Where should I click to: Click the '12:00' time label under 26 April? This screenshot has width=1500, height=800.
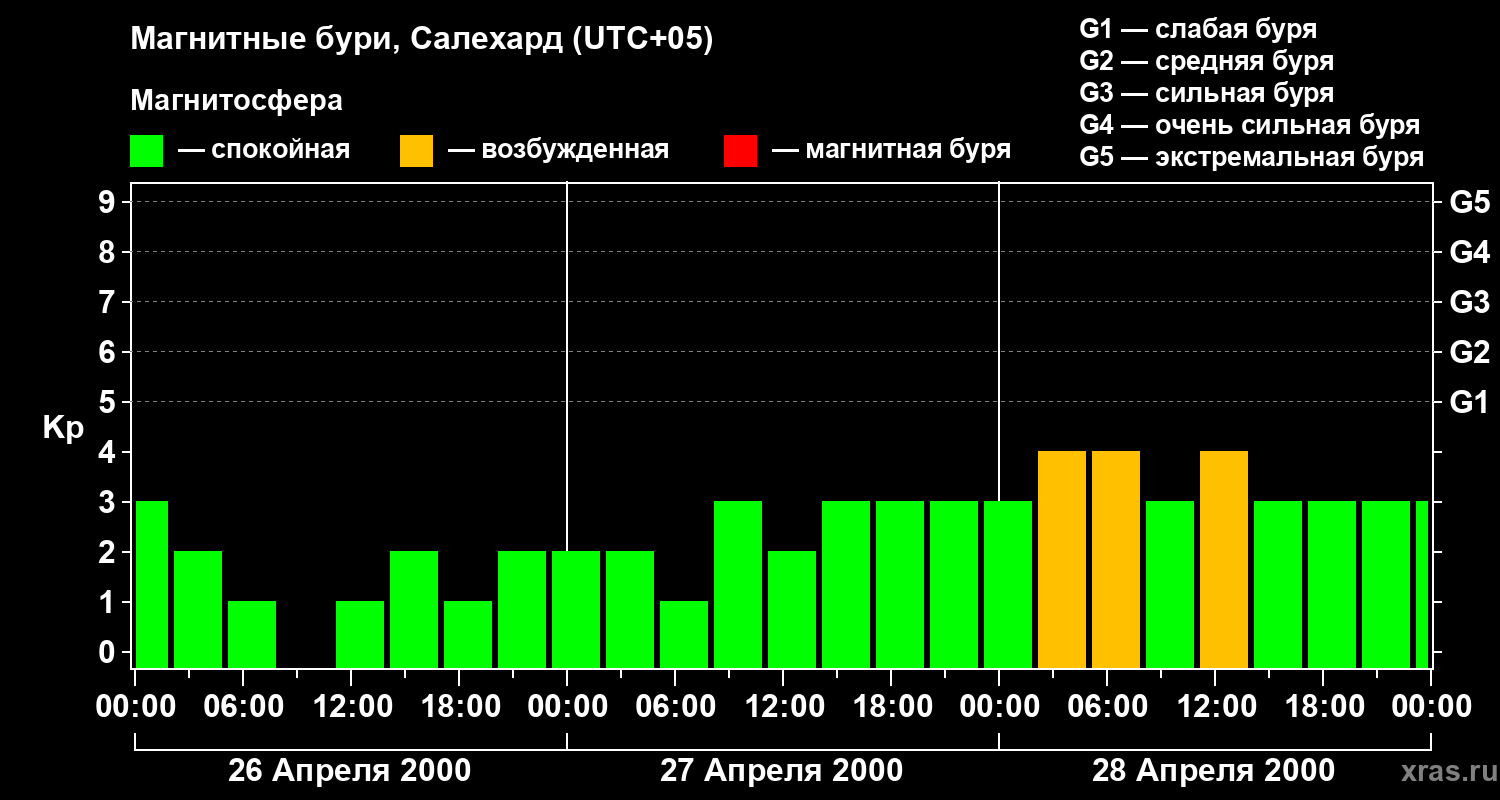tap(351, 706)
